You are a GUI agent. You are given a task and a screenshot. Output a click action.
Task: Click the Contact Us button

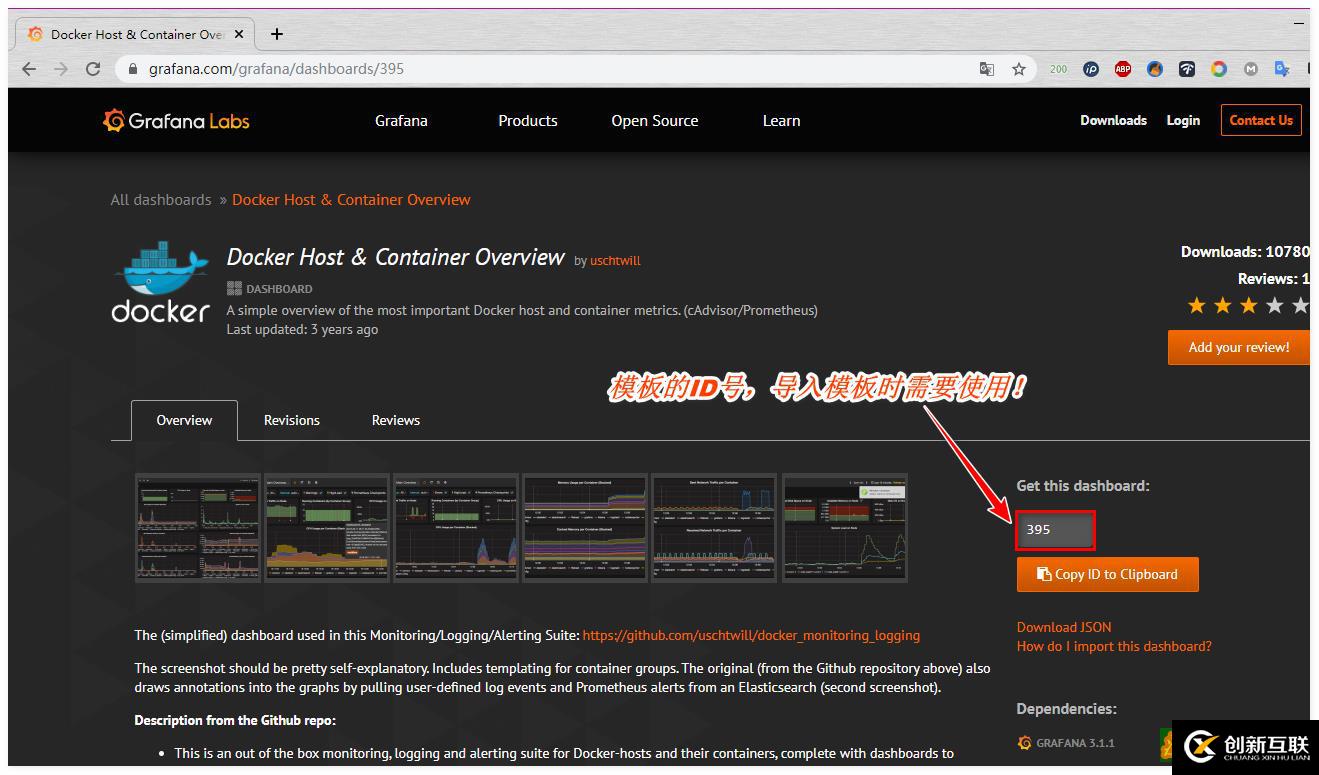1261,120
